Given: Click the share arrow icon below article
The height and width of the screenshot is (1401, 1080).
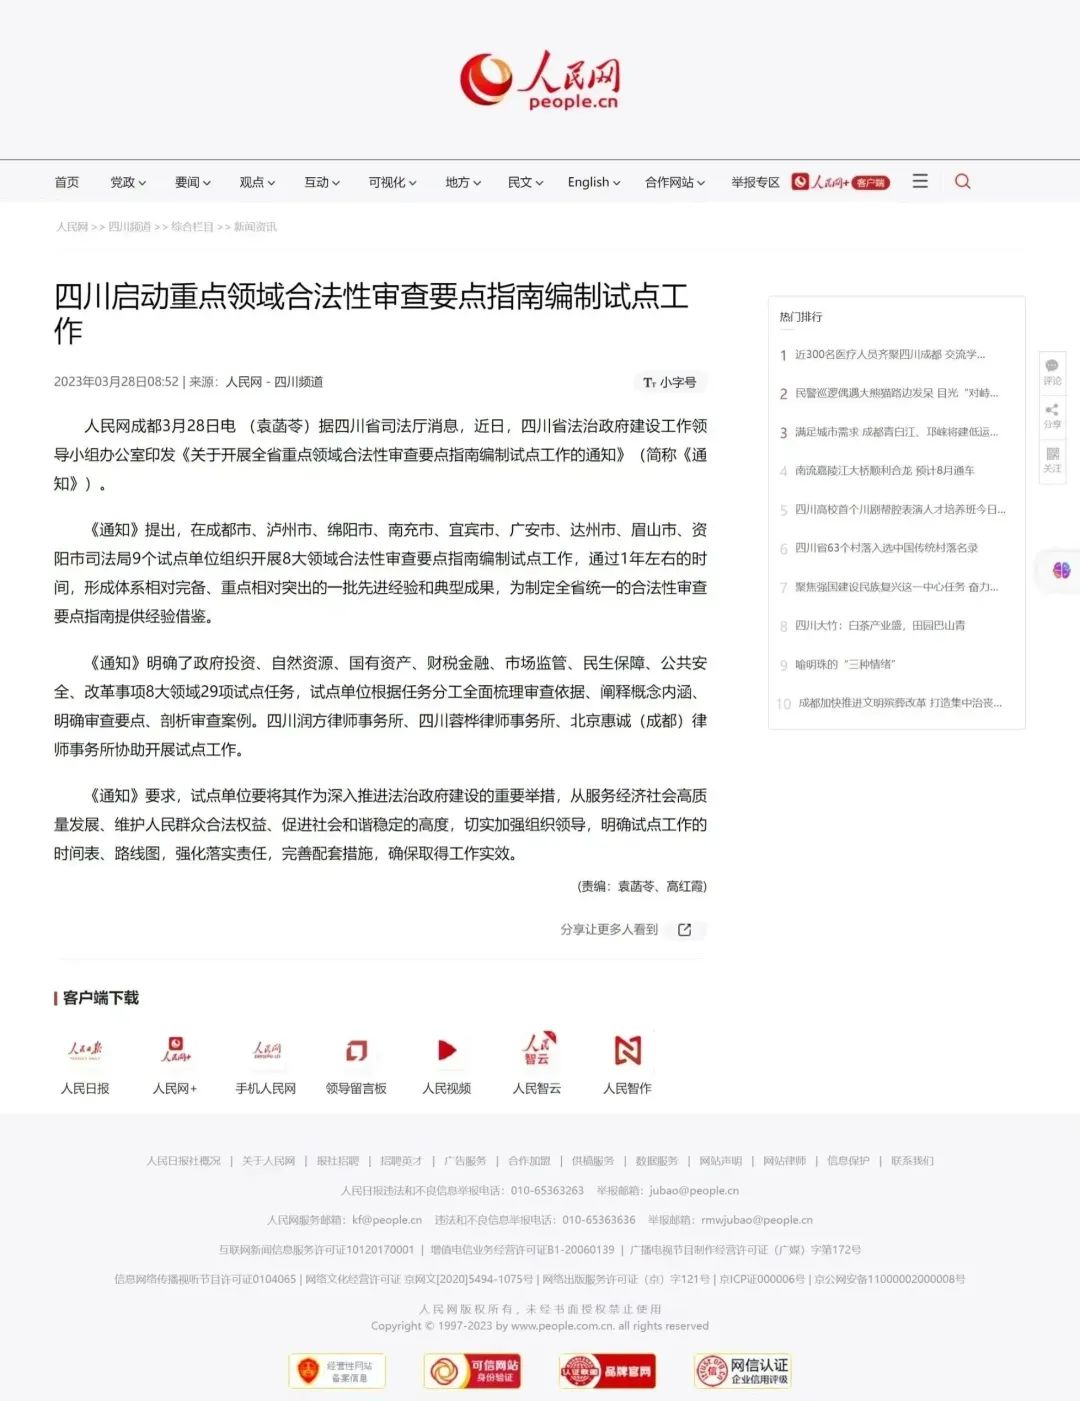Looking at the screenshot, I should 685,930.
